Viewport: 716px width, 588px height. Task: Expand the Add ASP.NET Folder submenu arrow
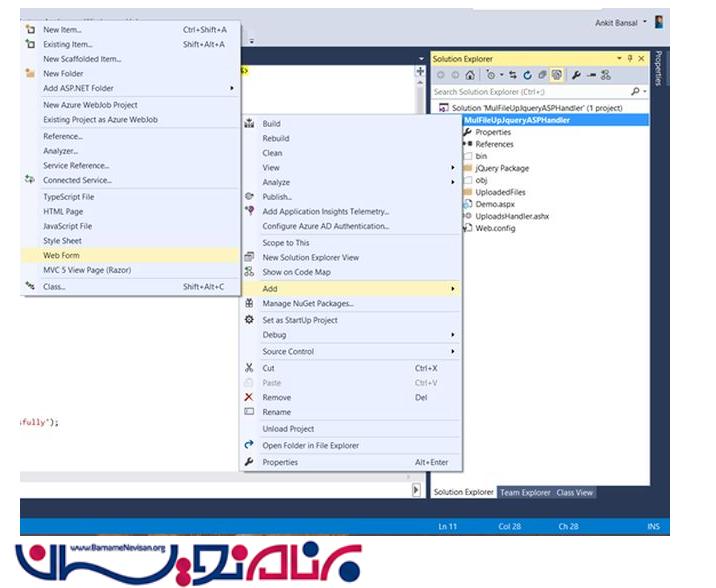[232, 88]
